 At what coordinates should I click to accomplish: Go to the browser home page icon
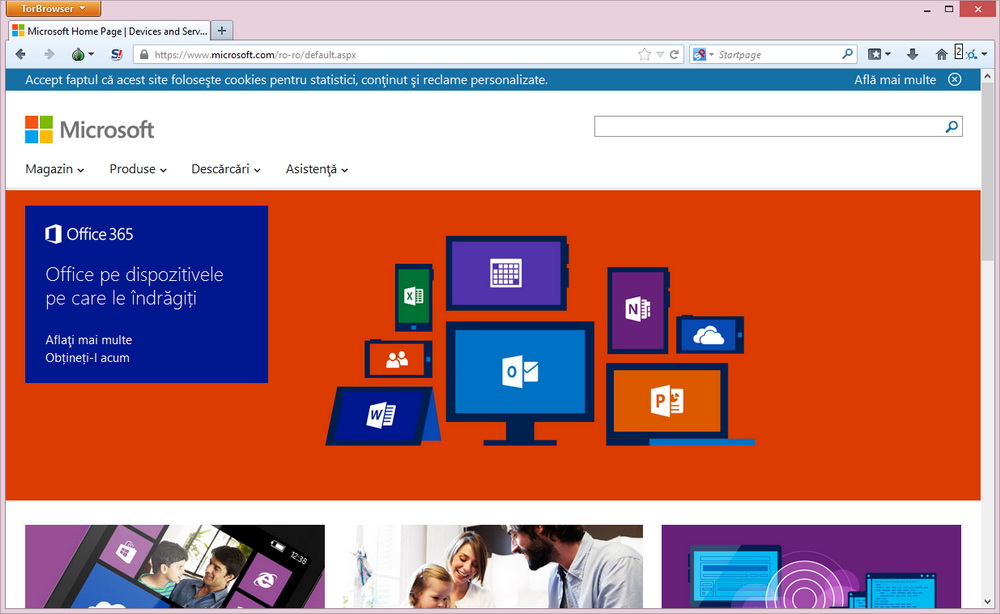(941, 55)
